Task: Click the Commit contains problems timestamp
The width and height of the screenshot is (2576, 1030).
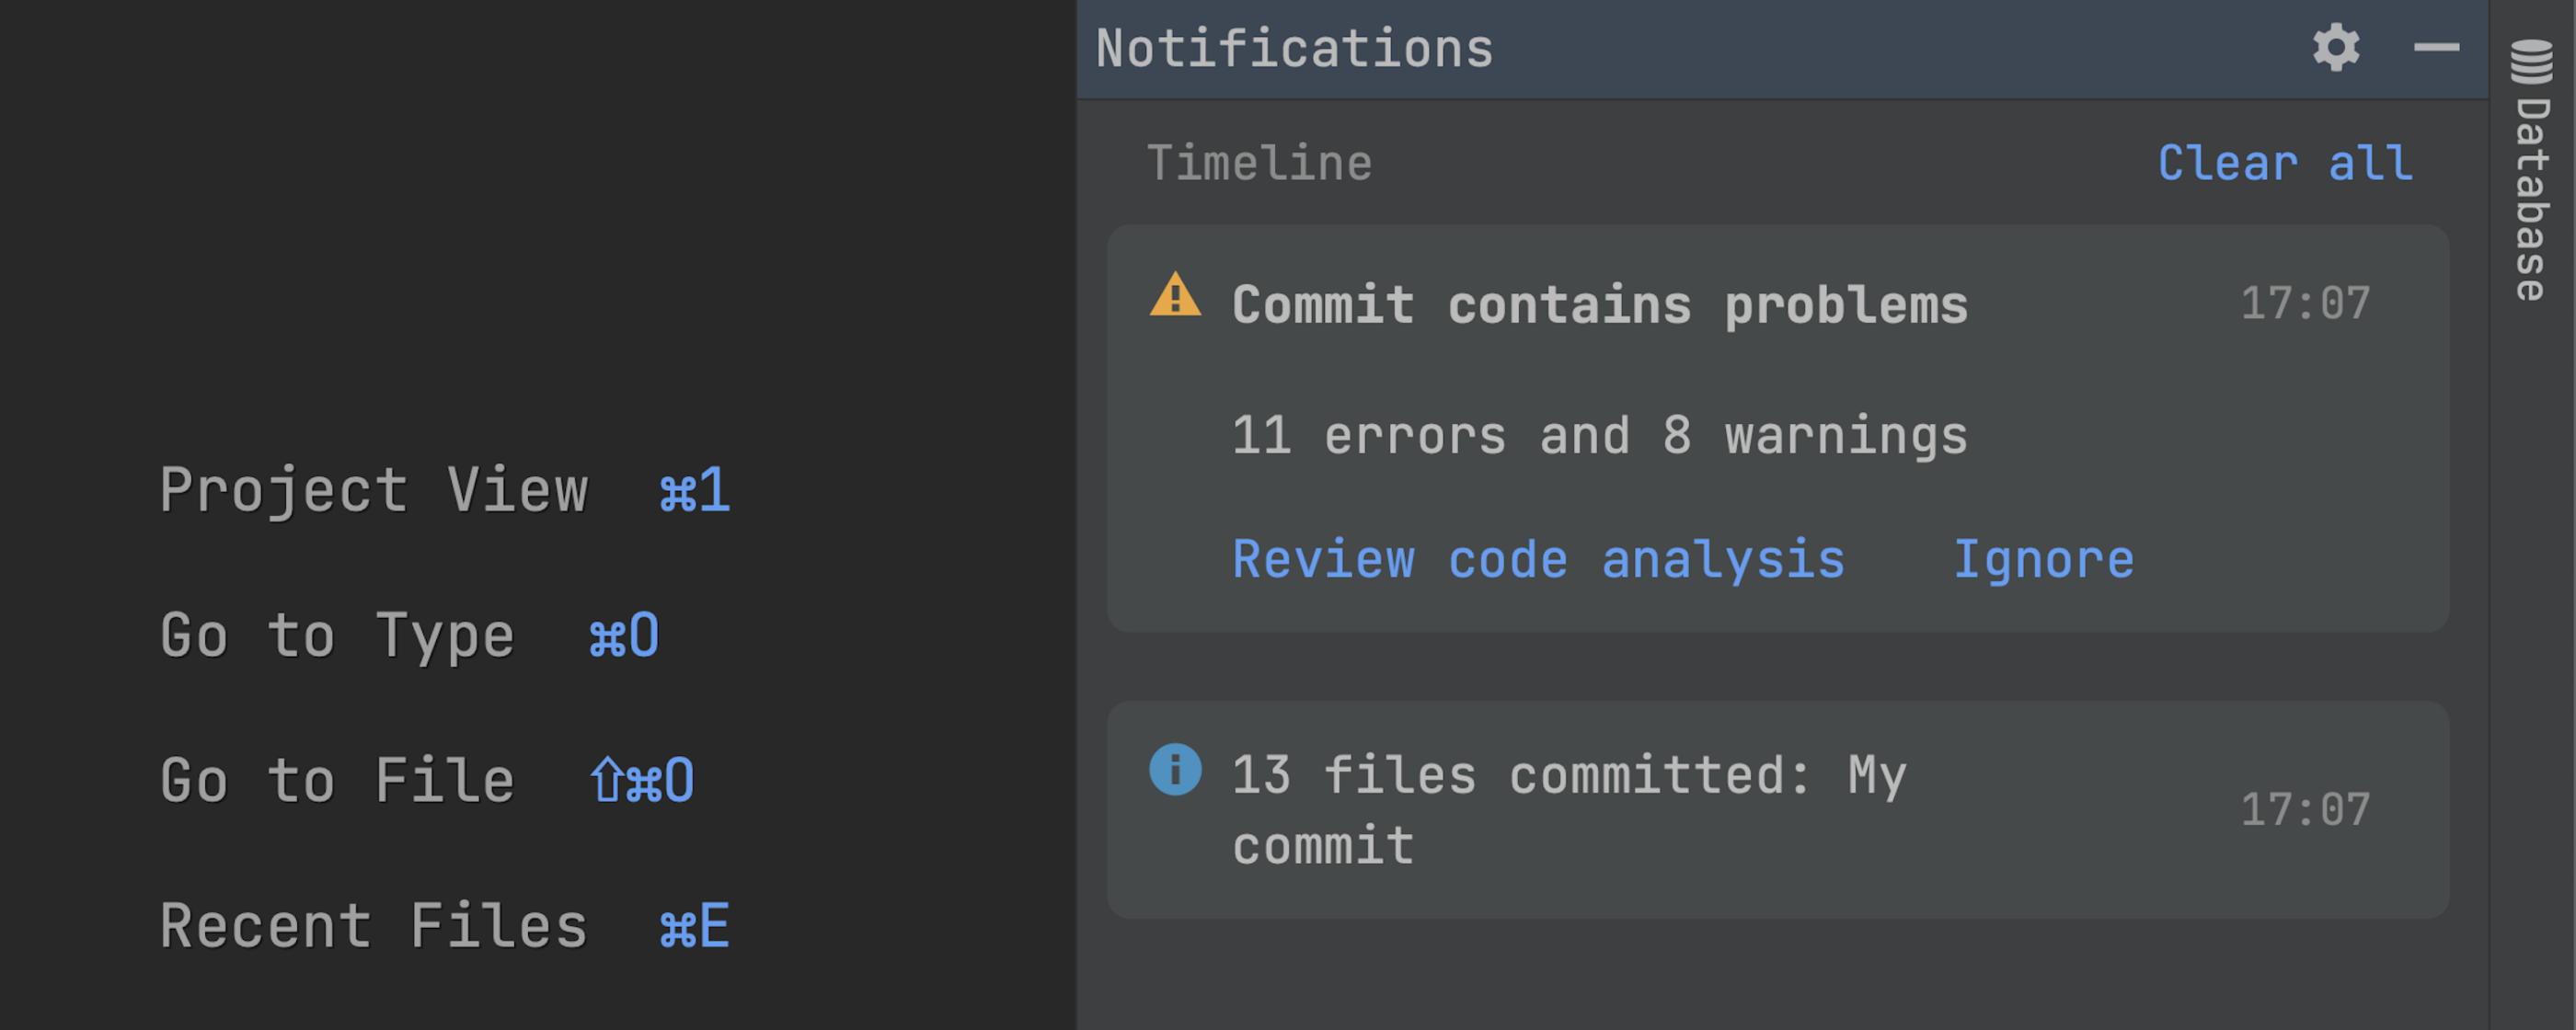Action: [2304, 304]
